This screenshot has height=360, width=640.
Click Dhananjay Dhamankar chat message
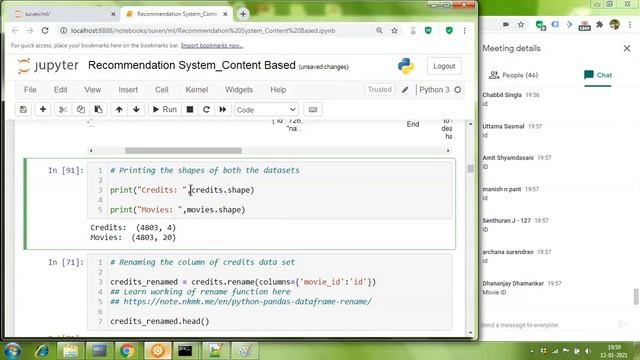(x=522, y=288)
